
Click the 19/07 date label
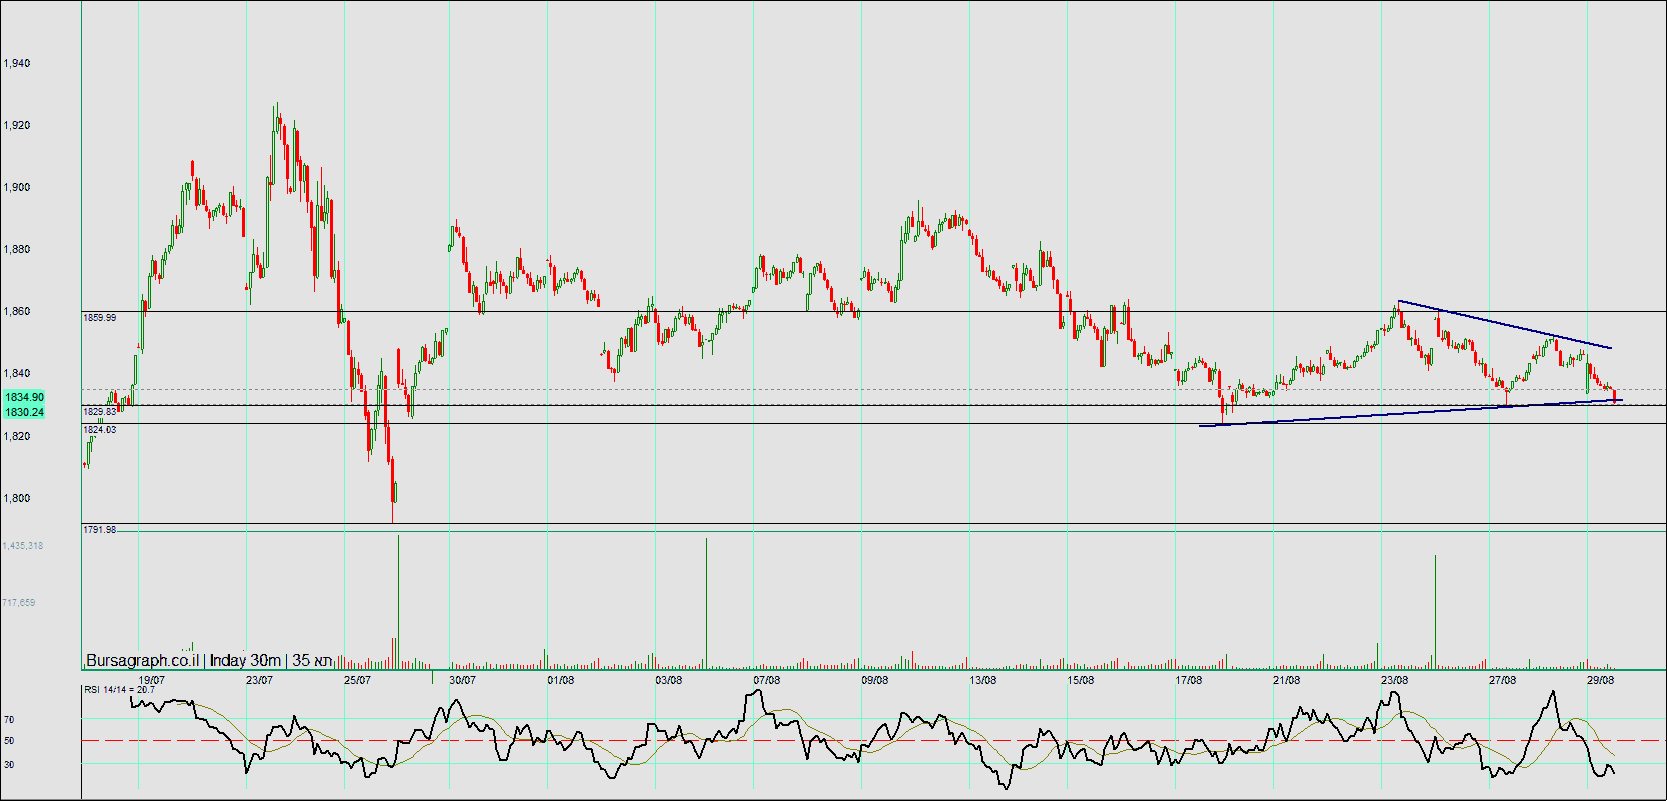click(x=152, y=680)
